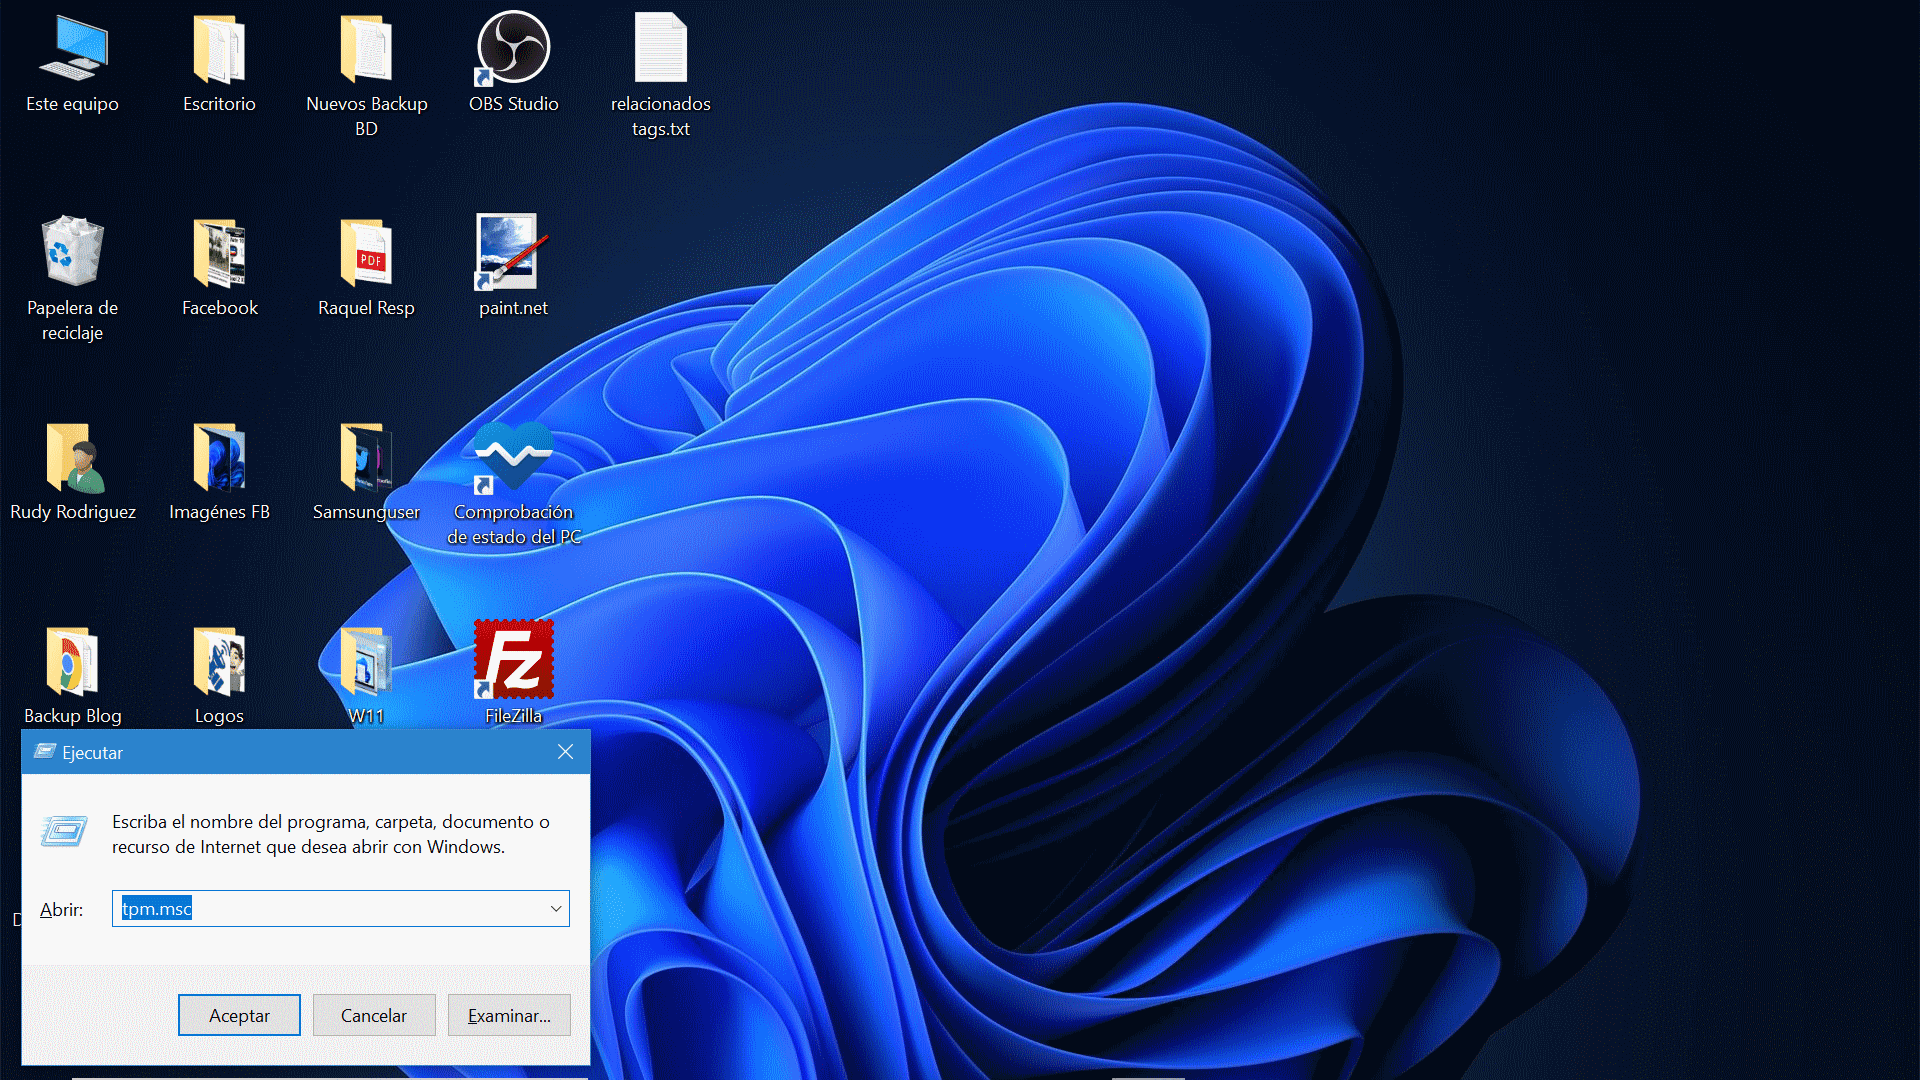Expand the Abrir history dropdown arrow
Viewport: 1920px width, 1080px height.
[556, 909]
